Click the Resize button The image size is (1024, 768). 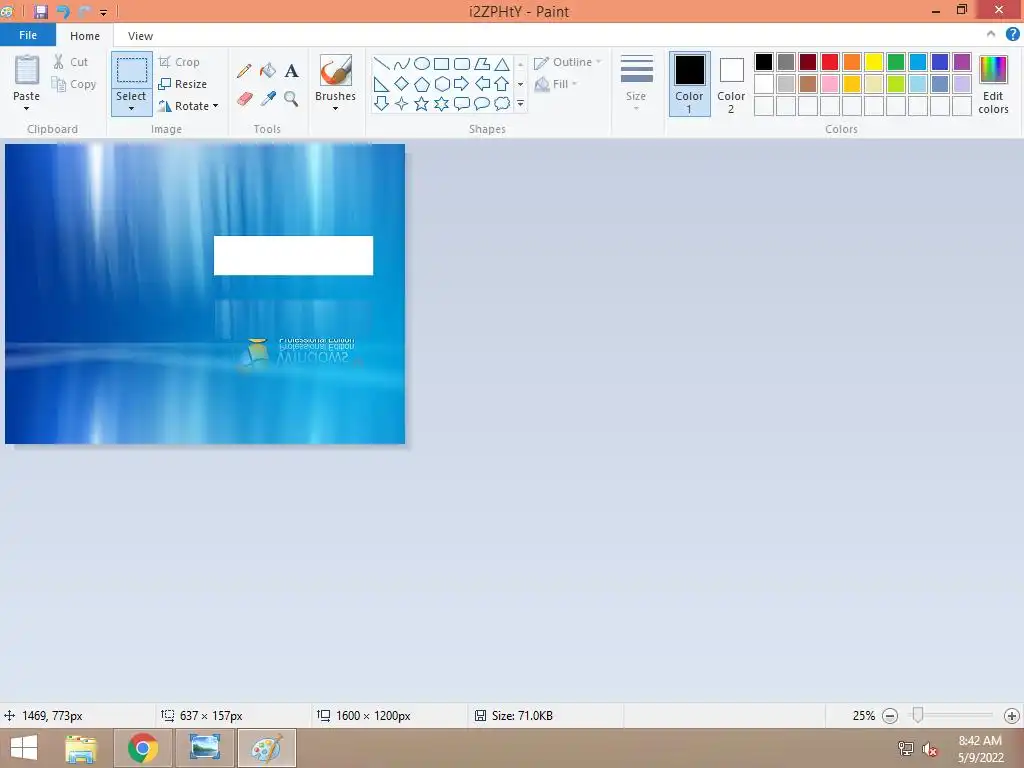click(x=183, y=84)
